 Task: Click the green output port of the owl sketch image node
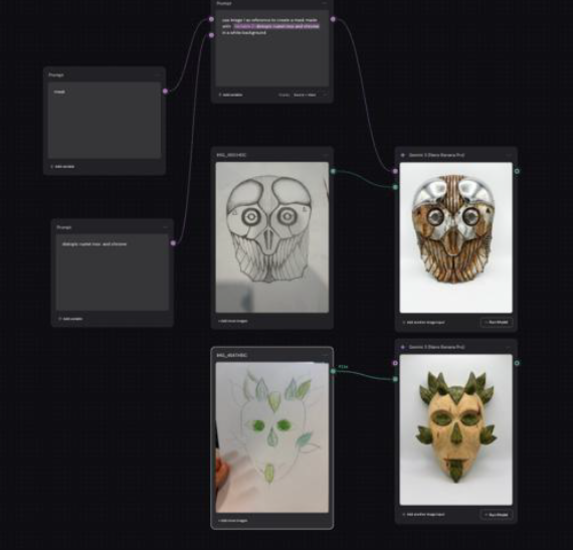(x=333, y=171)
